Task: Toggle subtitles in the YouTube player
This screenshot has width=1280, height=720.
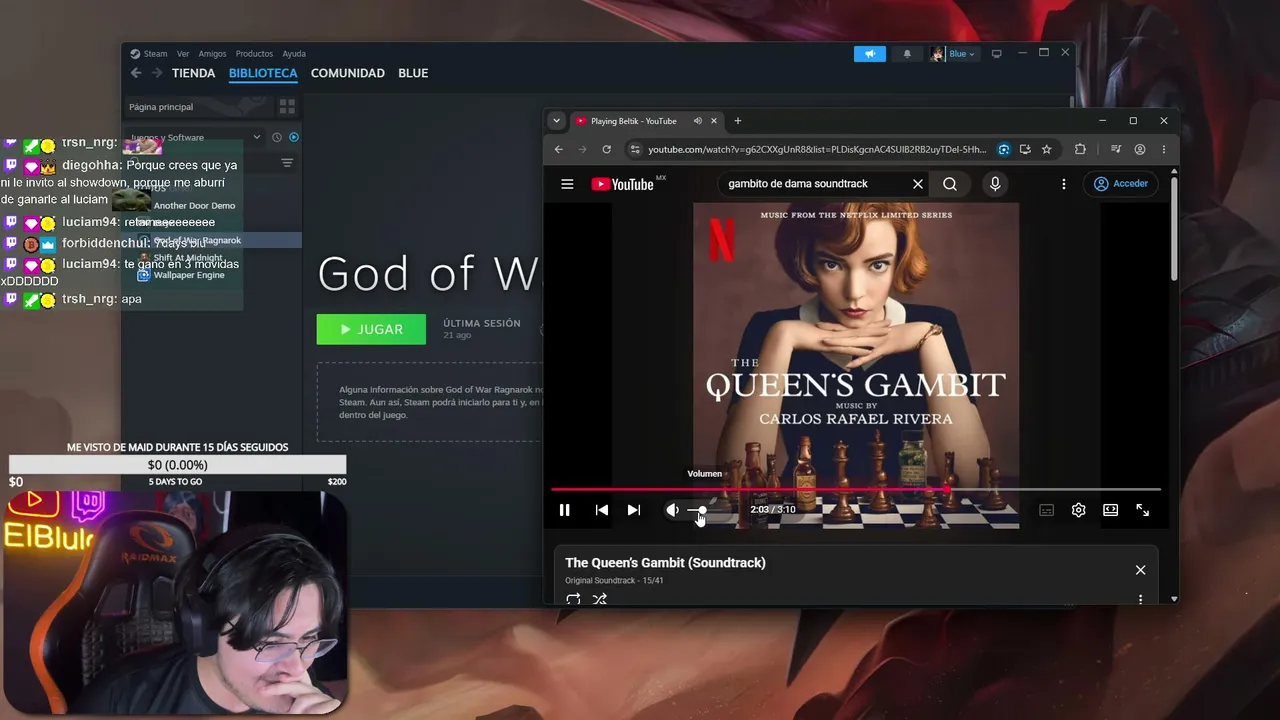Action: click(1047, 510)
